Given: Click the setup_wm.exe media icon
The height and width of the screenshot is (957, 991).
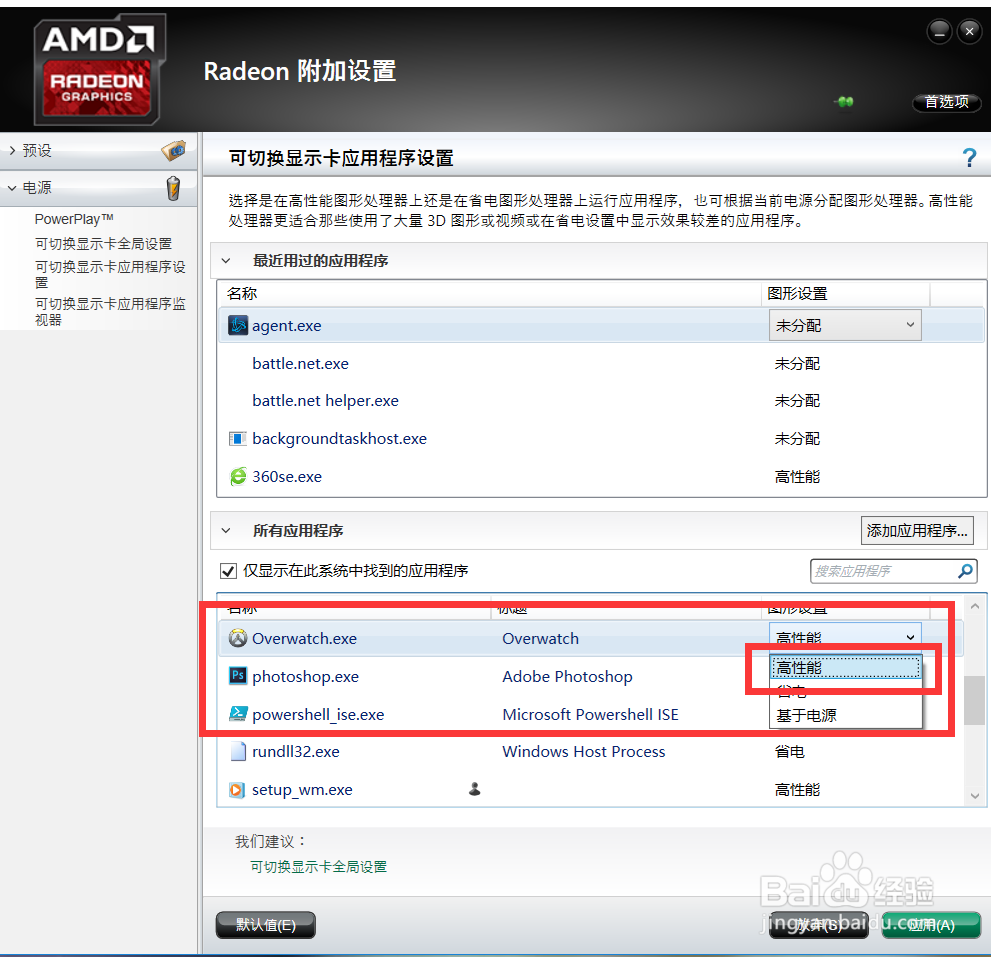Looking at the screenshot, I should tap(236, 789).
